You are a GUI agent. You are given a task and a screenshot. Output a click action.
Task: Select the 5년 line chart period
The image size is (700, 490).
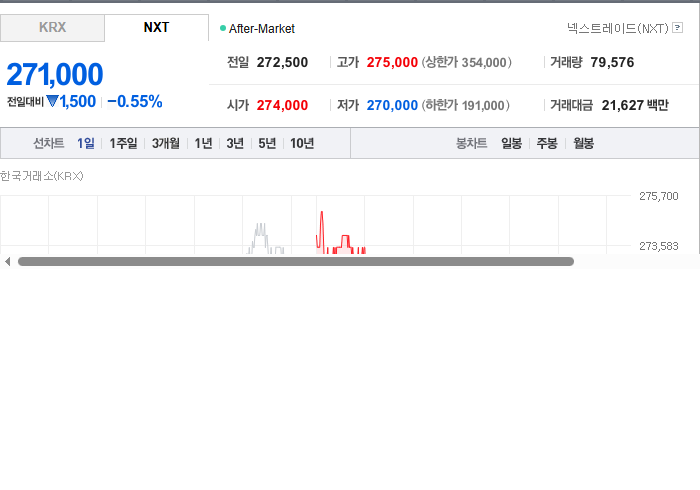[x=267, y=143]
